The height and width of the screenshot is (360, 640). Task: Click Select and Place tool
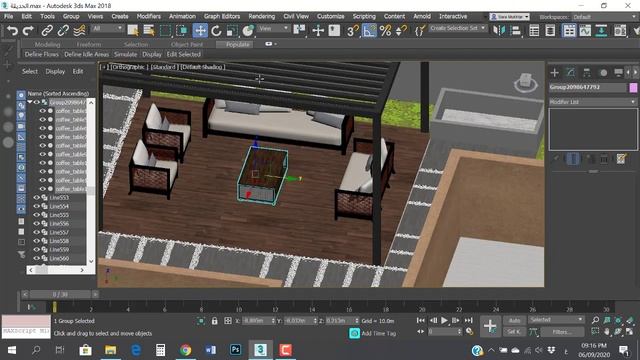[x=248, y=31]
